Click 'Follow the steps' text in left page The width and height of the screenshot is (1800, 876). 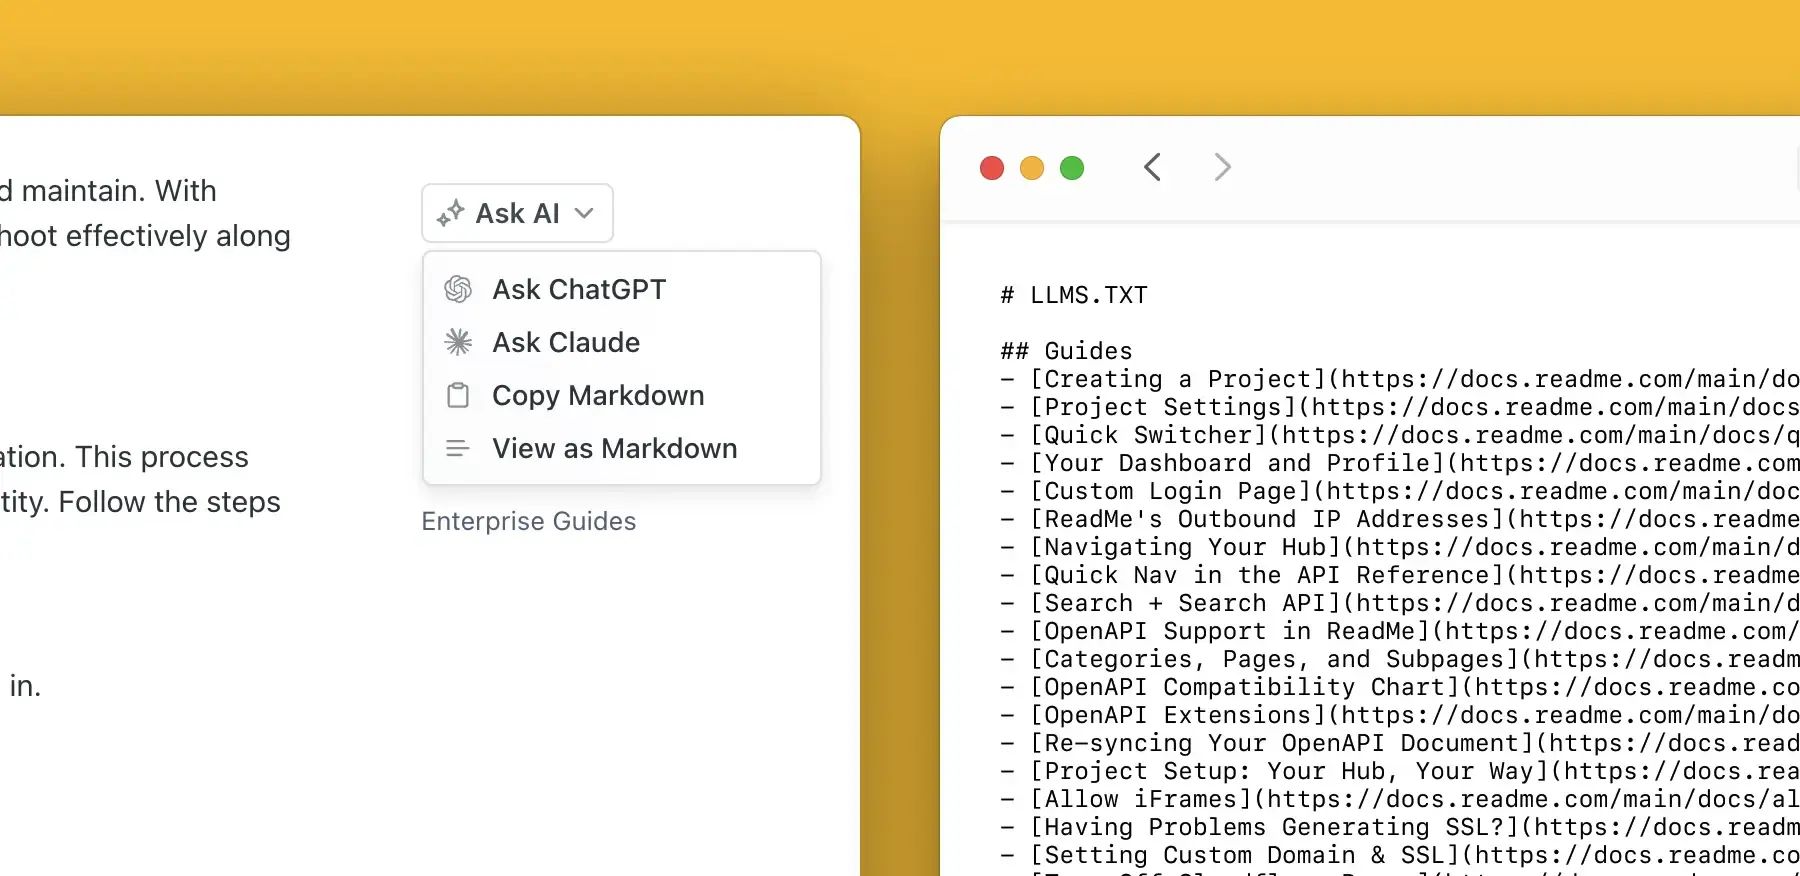point(169,502)
